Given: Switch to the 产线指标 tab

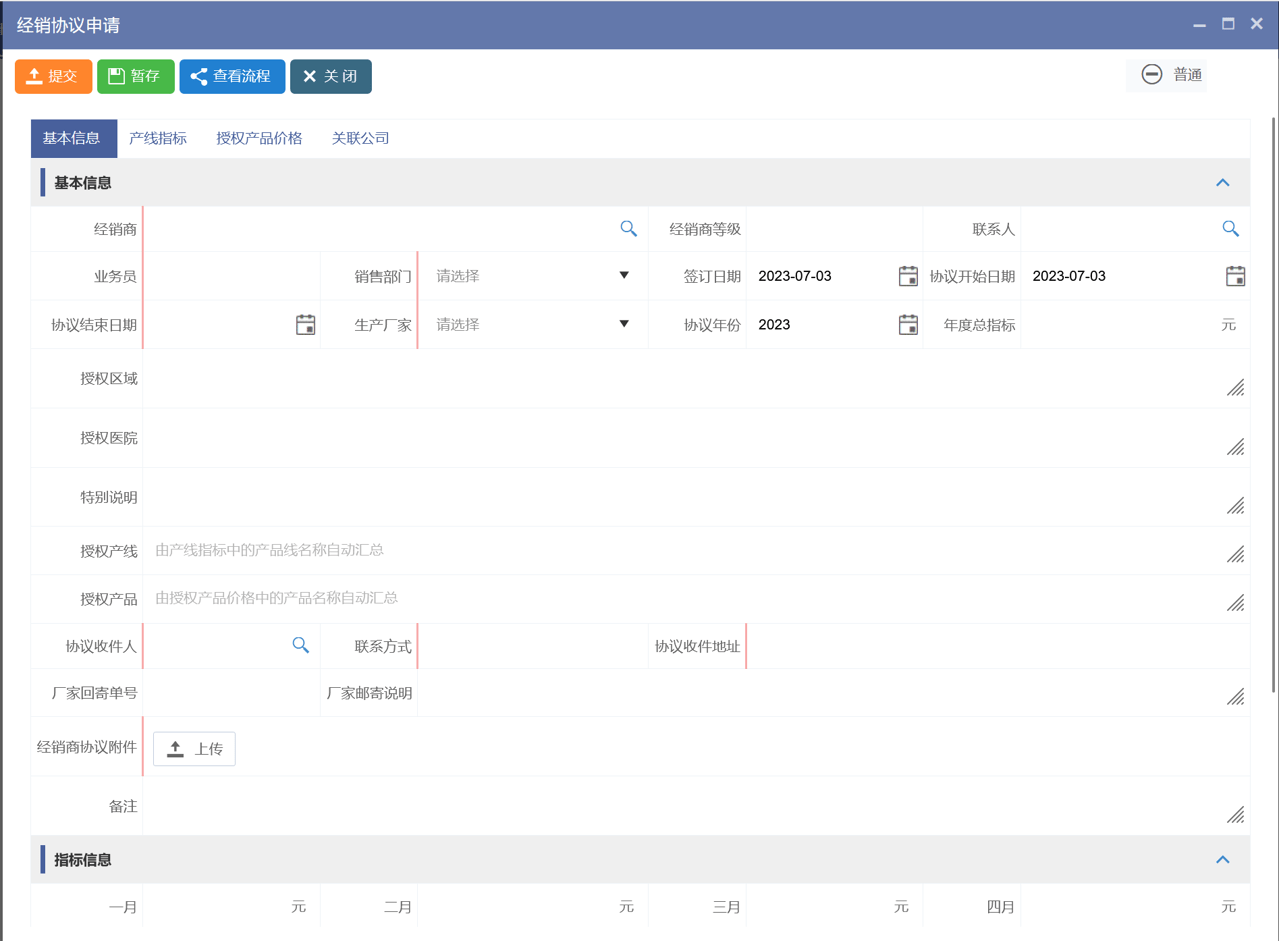Looking at the screenshot, I should tap(158, 138).
